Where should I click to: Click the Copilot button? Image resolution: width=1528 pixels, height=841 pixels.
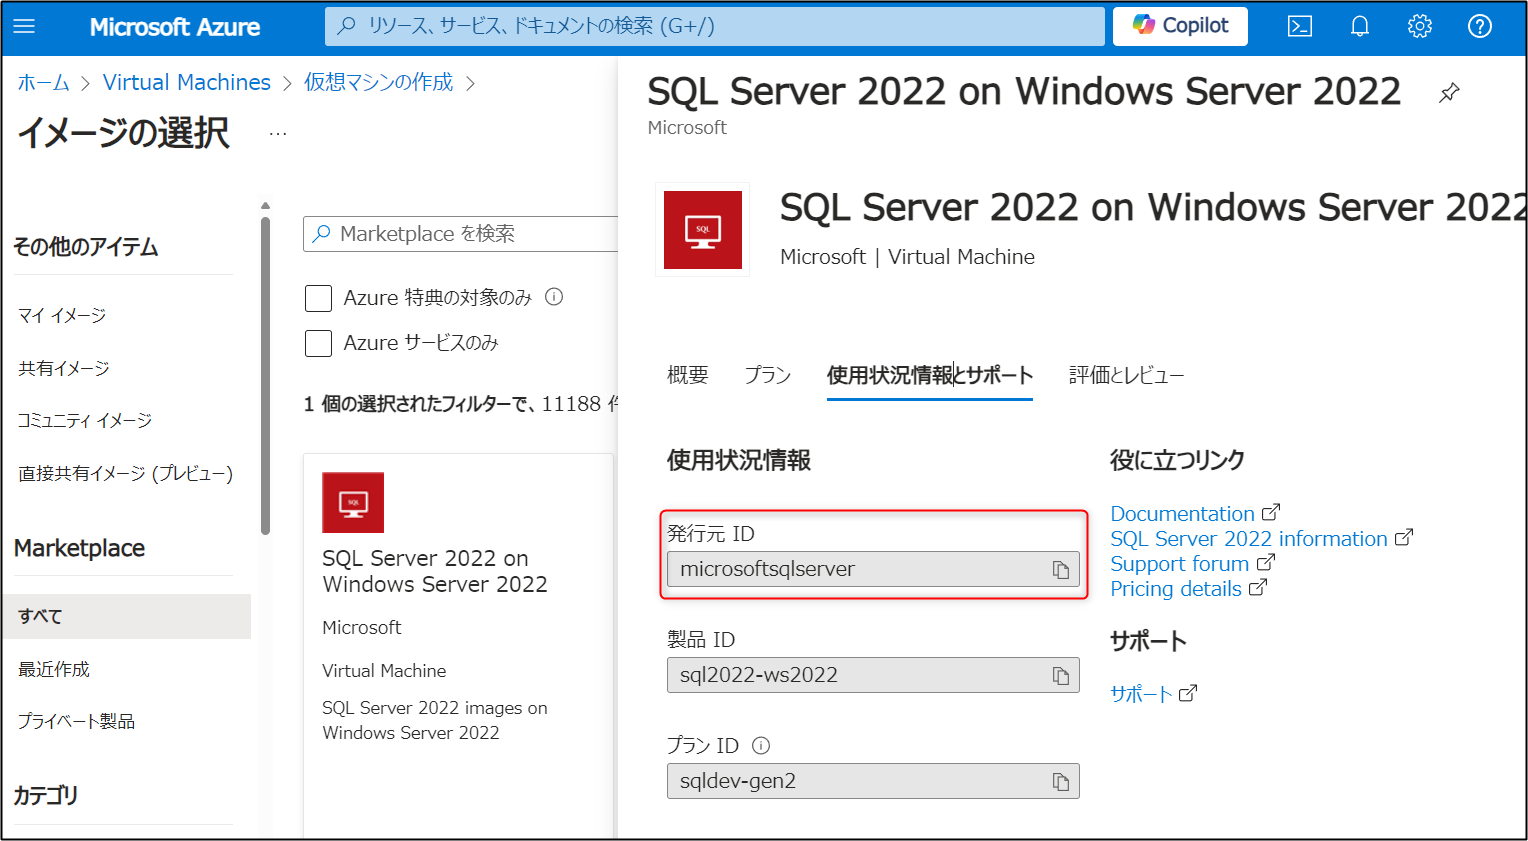[1180, 26]
